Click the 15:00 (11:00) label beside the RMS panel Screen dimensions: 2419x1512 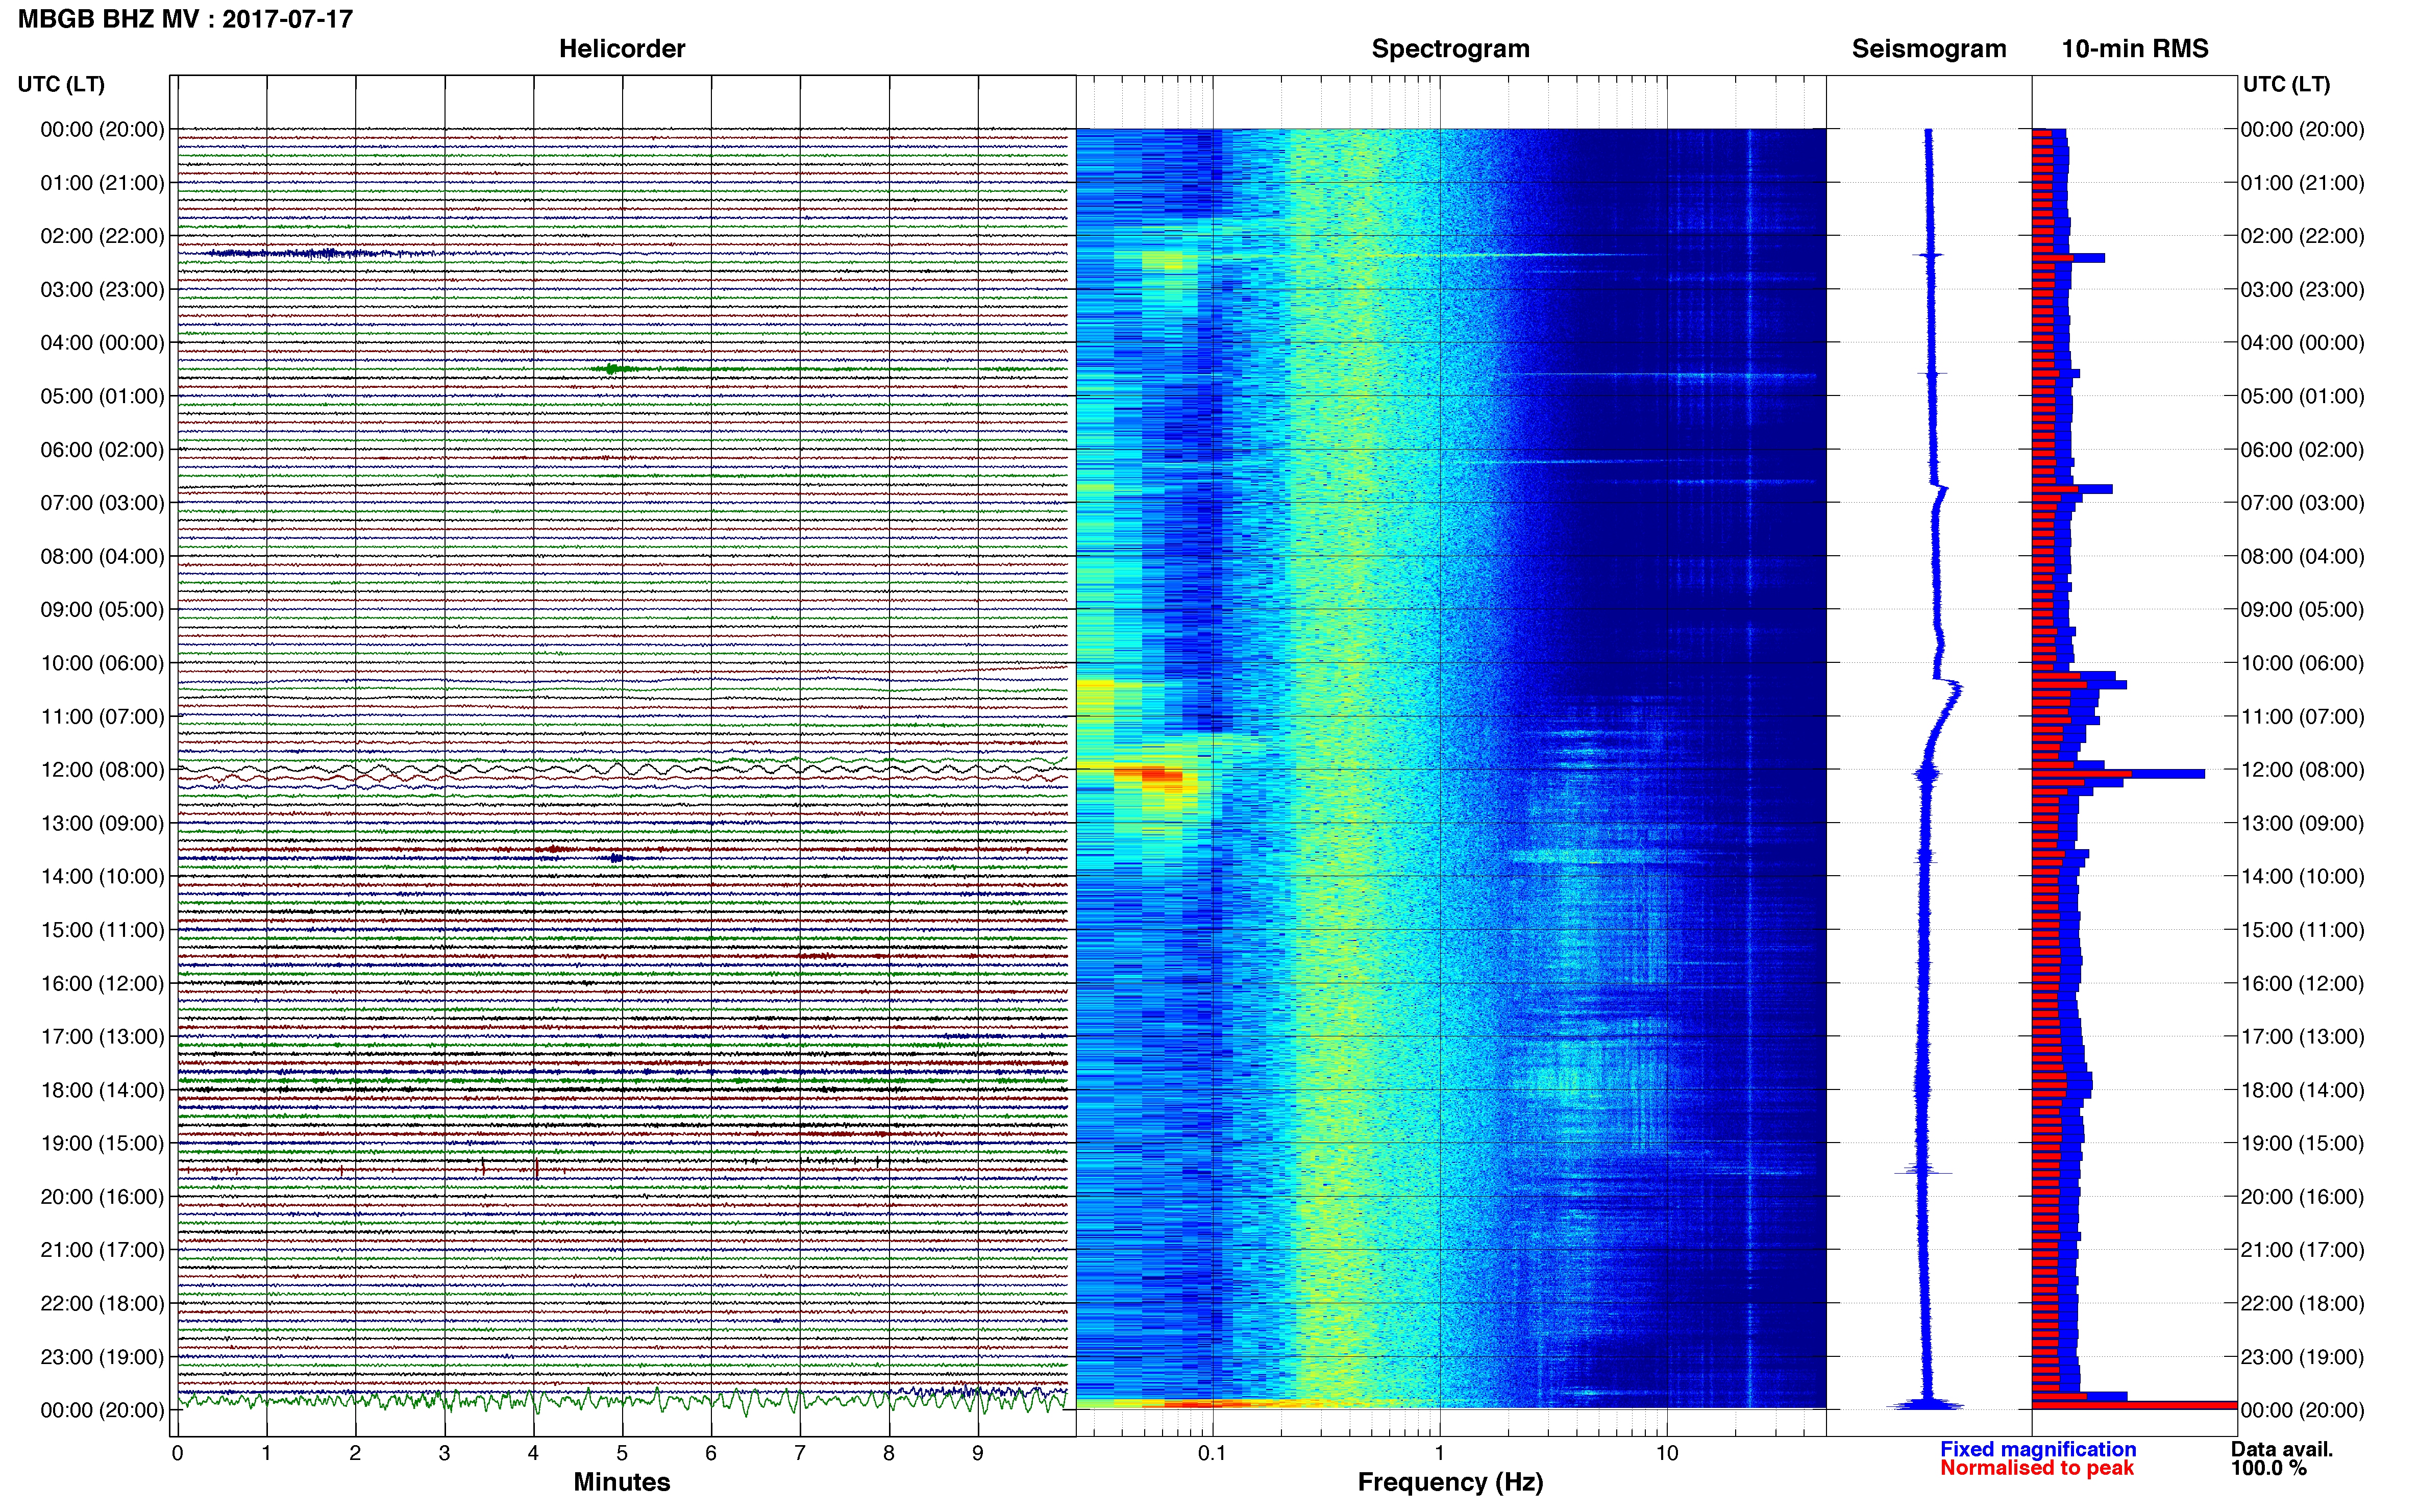[x=2302, y=930]
